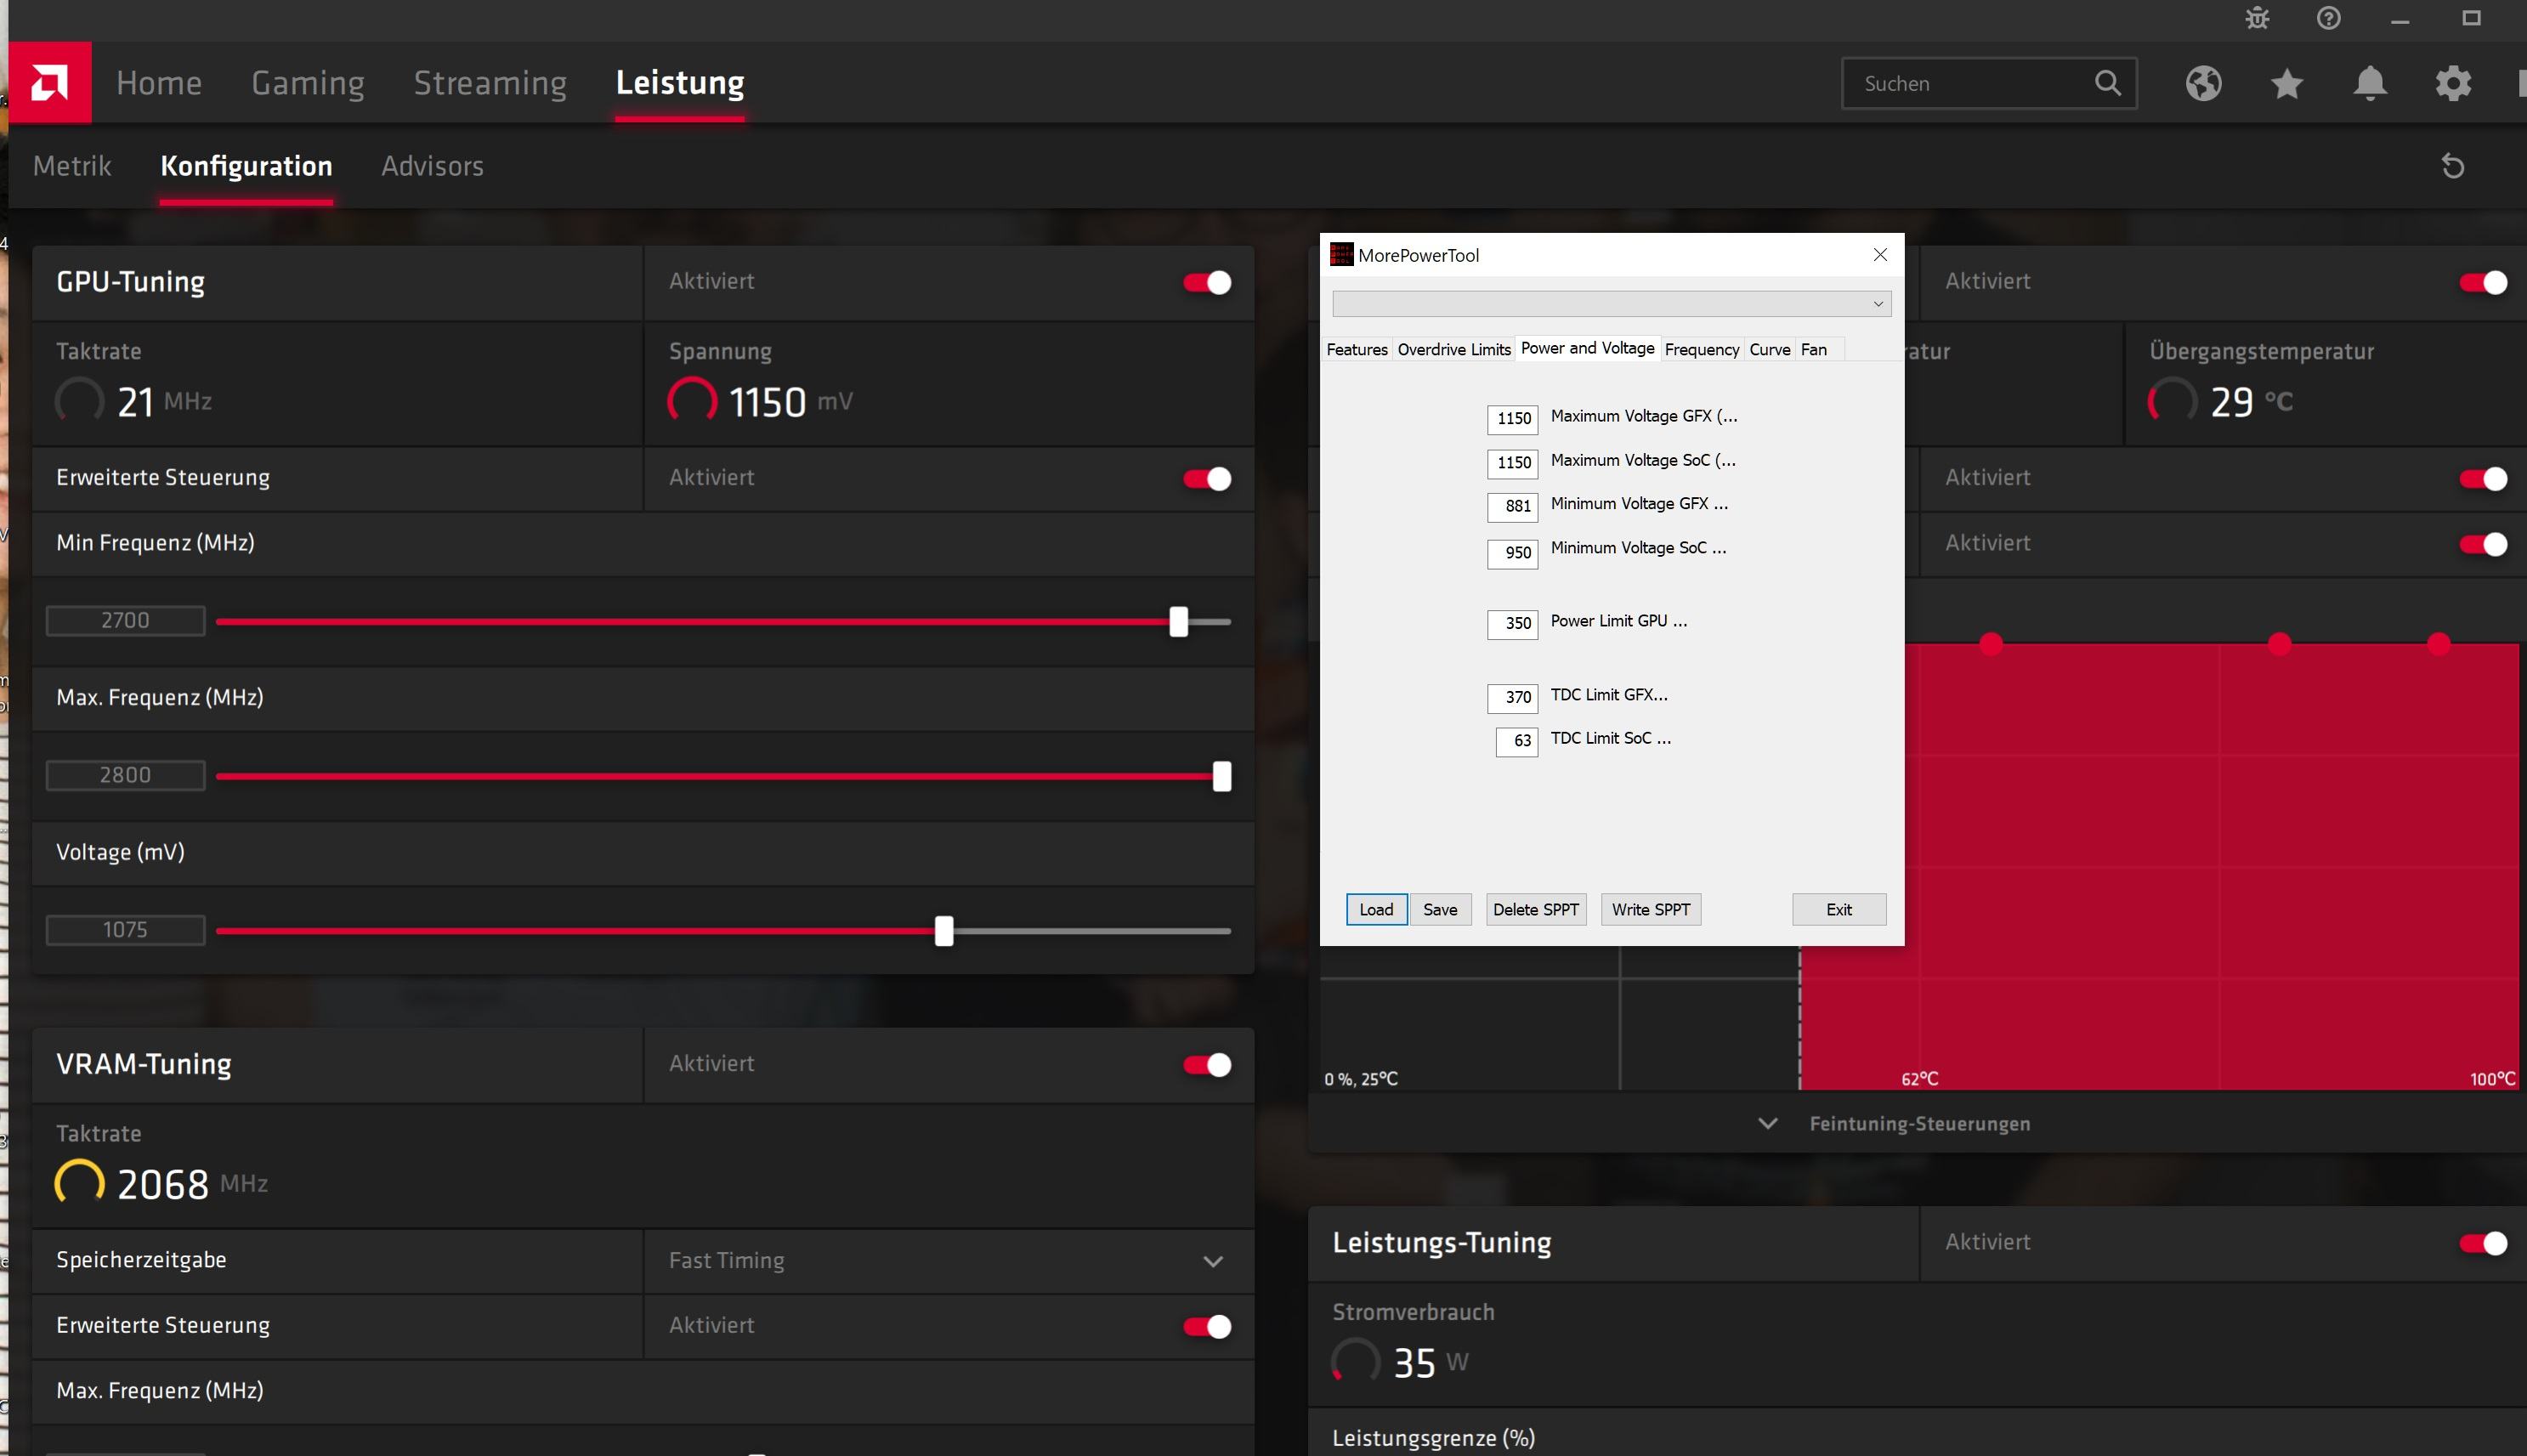Open favorites star icon
The width and height of the screenshot is (2527, 1456).
pos(2286,83)
